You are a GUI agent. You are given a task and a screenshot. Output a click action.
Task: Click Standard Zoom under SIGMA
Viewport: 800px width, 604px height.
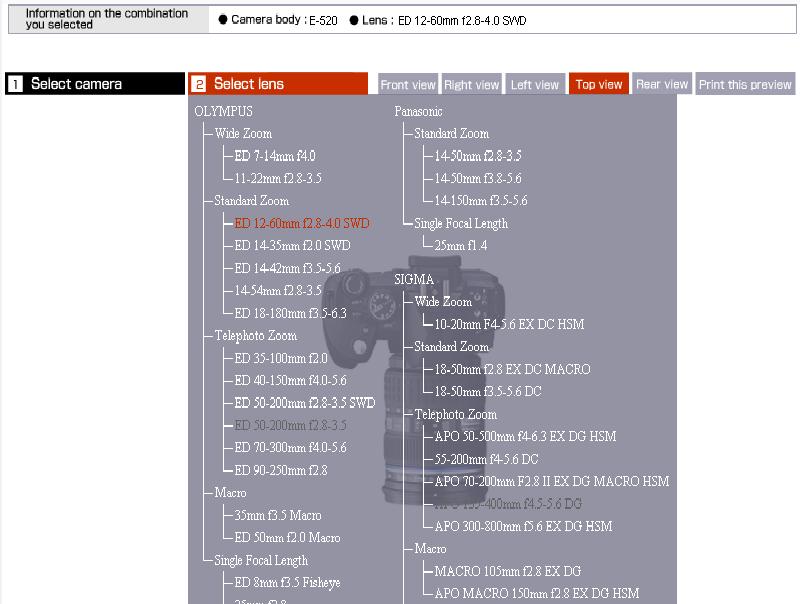pyautogui.click(x=452, y=346)
